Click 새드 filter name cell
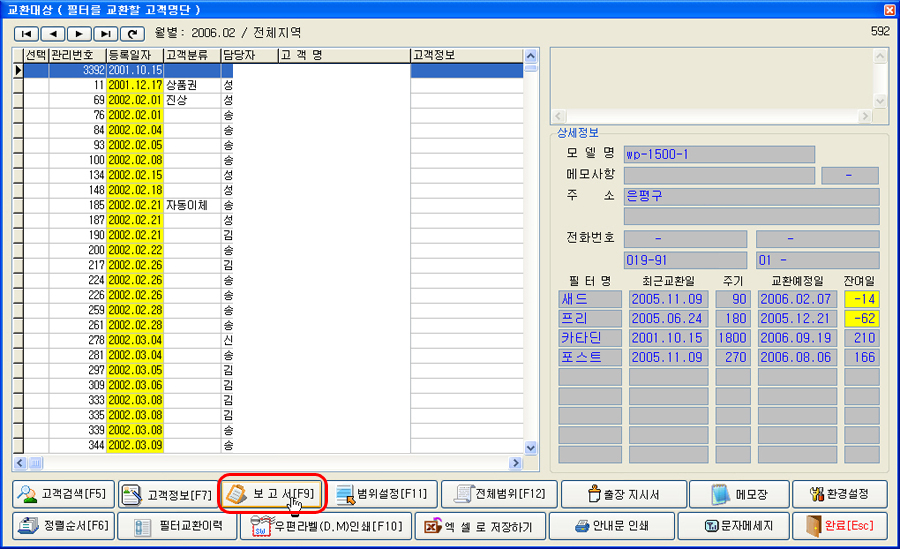900x549 pixels. [x=590, y=299]
